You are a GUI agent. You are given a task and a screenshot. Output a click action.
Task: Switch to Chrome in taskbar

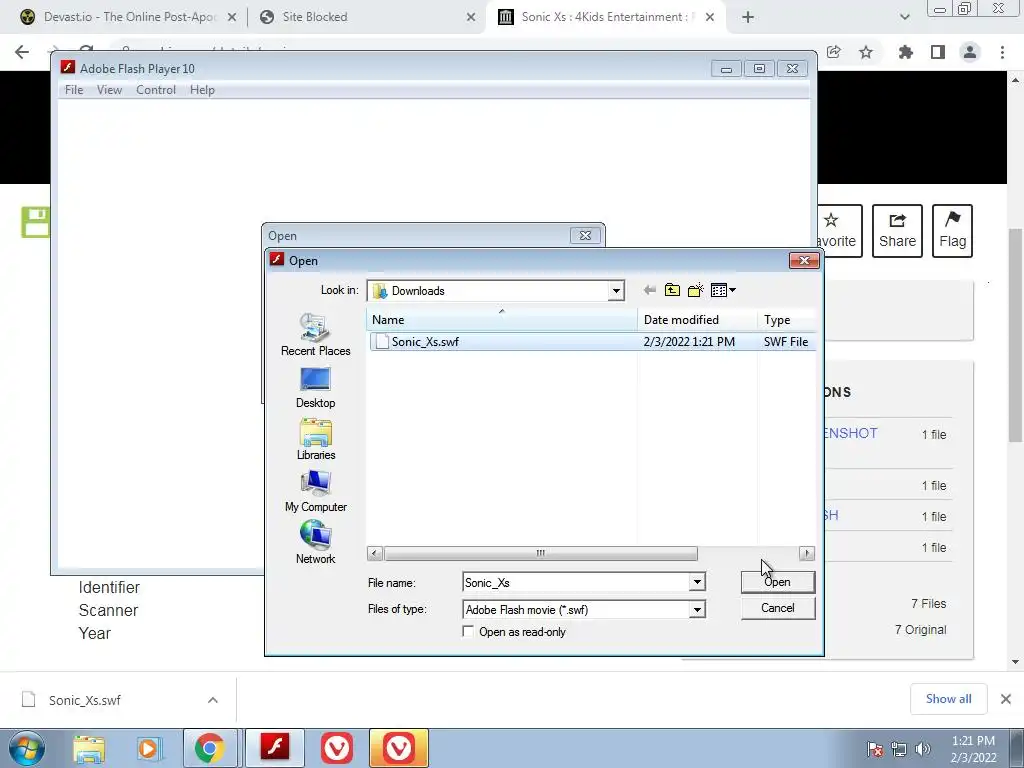click(209, 748)
